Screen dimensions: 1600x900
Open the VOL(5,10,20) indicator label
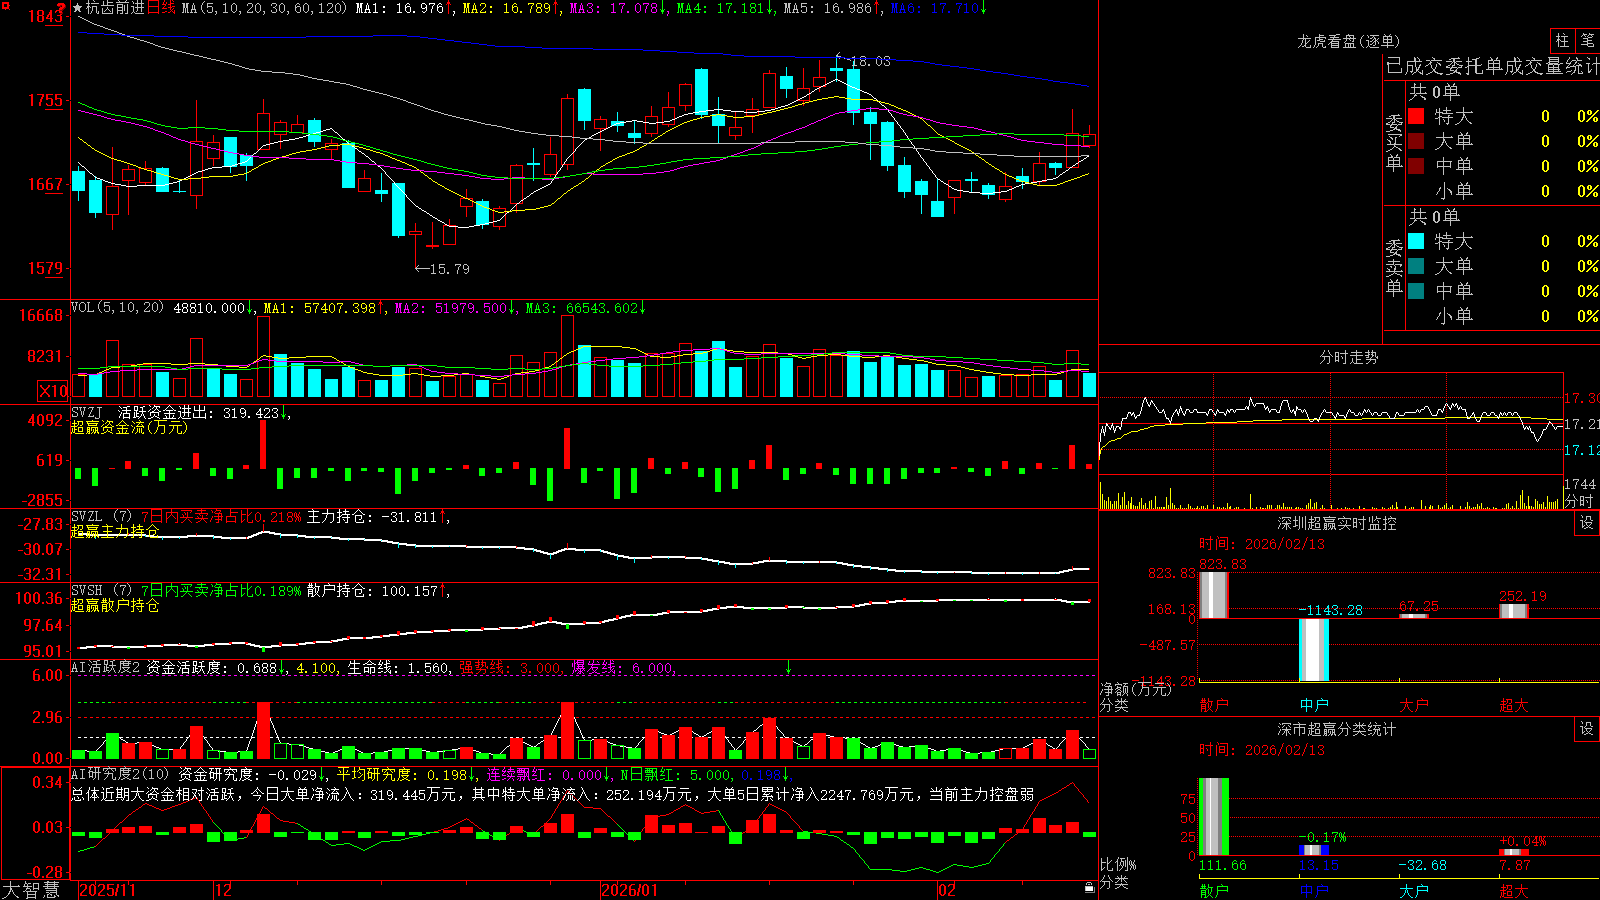[x=117, y=308]
